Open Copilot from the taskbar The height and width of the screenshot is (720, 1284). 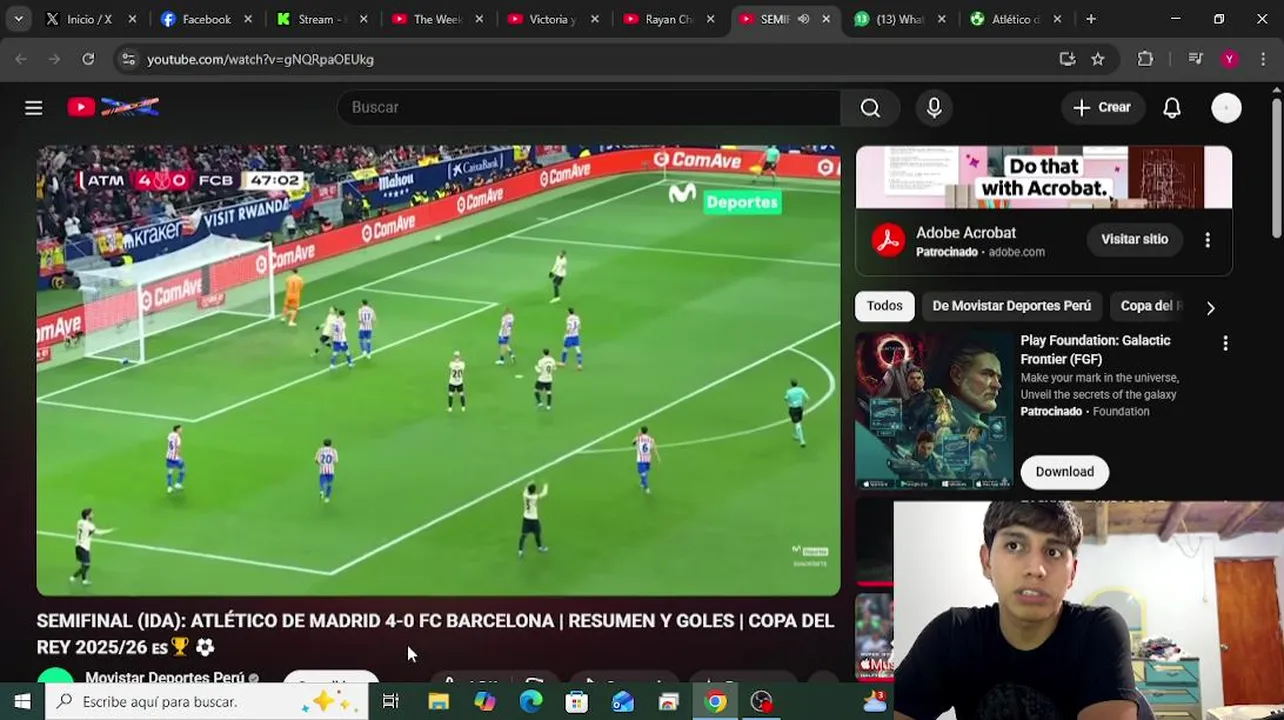tap(485, 702)
